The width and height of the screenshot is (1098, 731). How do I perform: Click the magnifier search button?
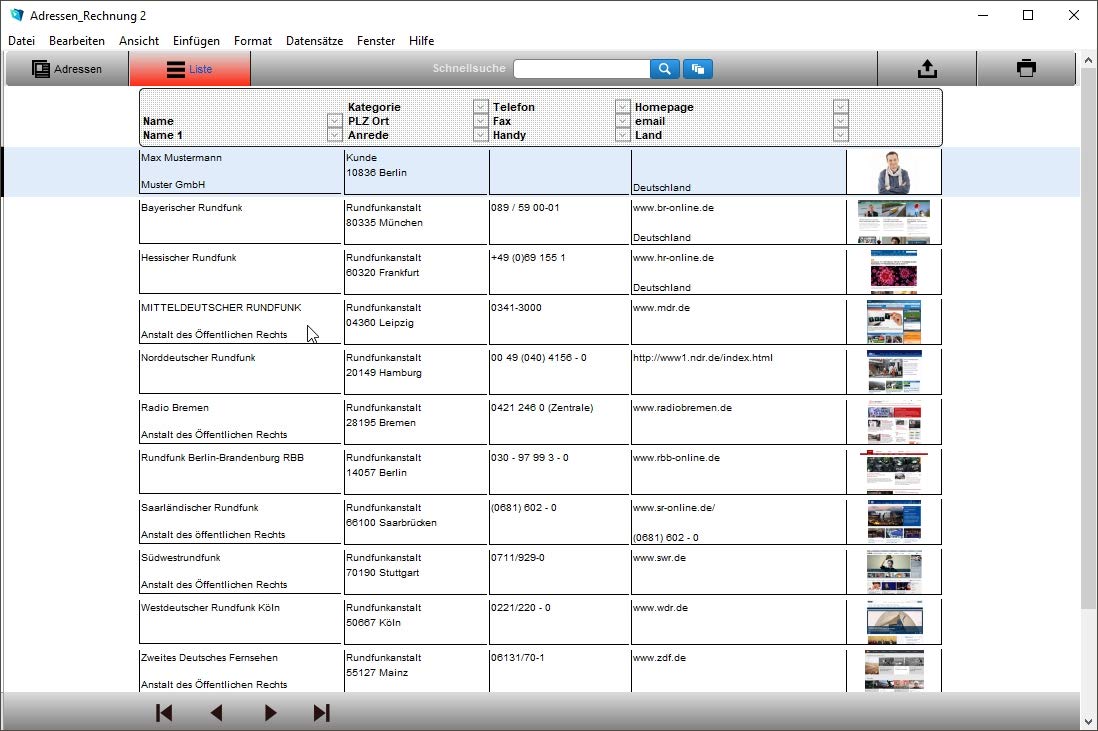click(x=665, y=69)
